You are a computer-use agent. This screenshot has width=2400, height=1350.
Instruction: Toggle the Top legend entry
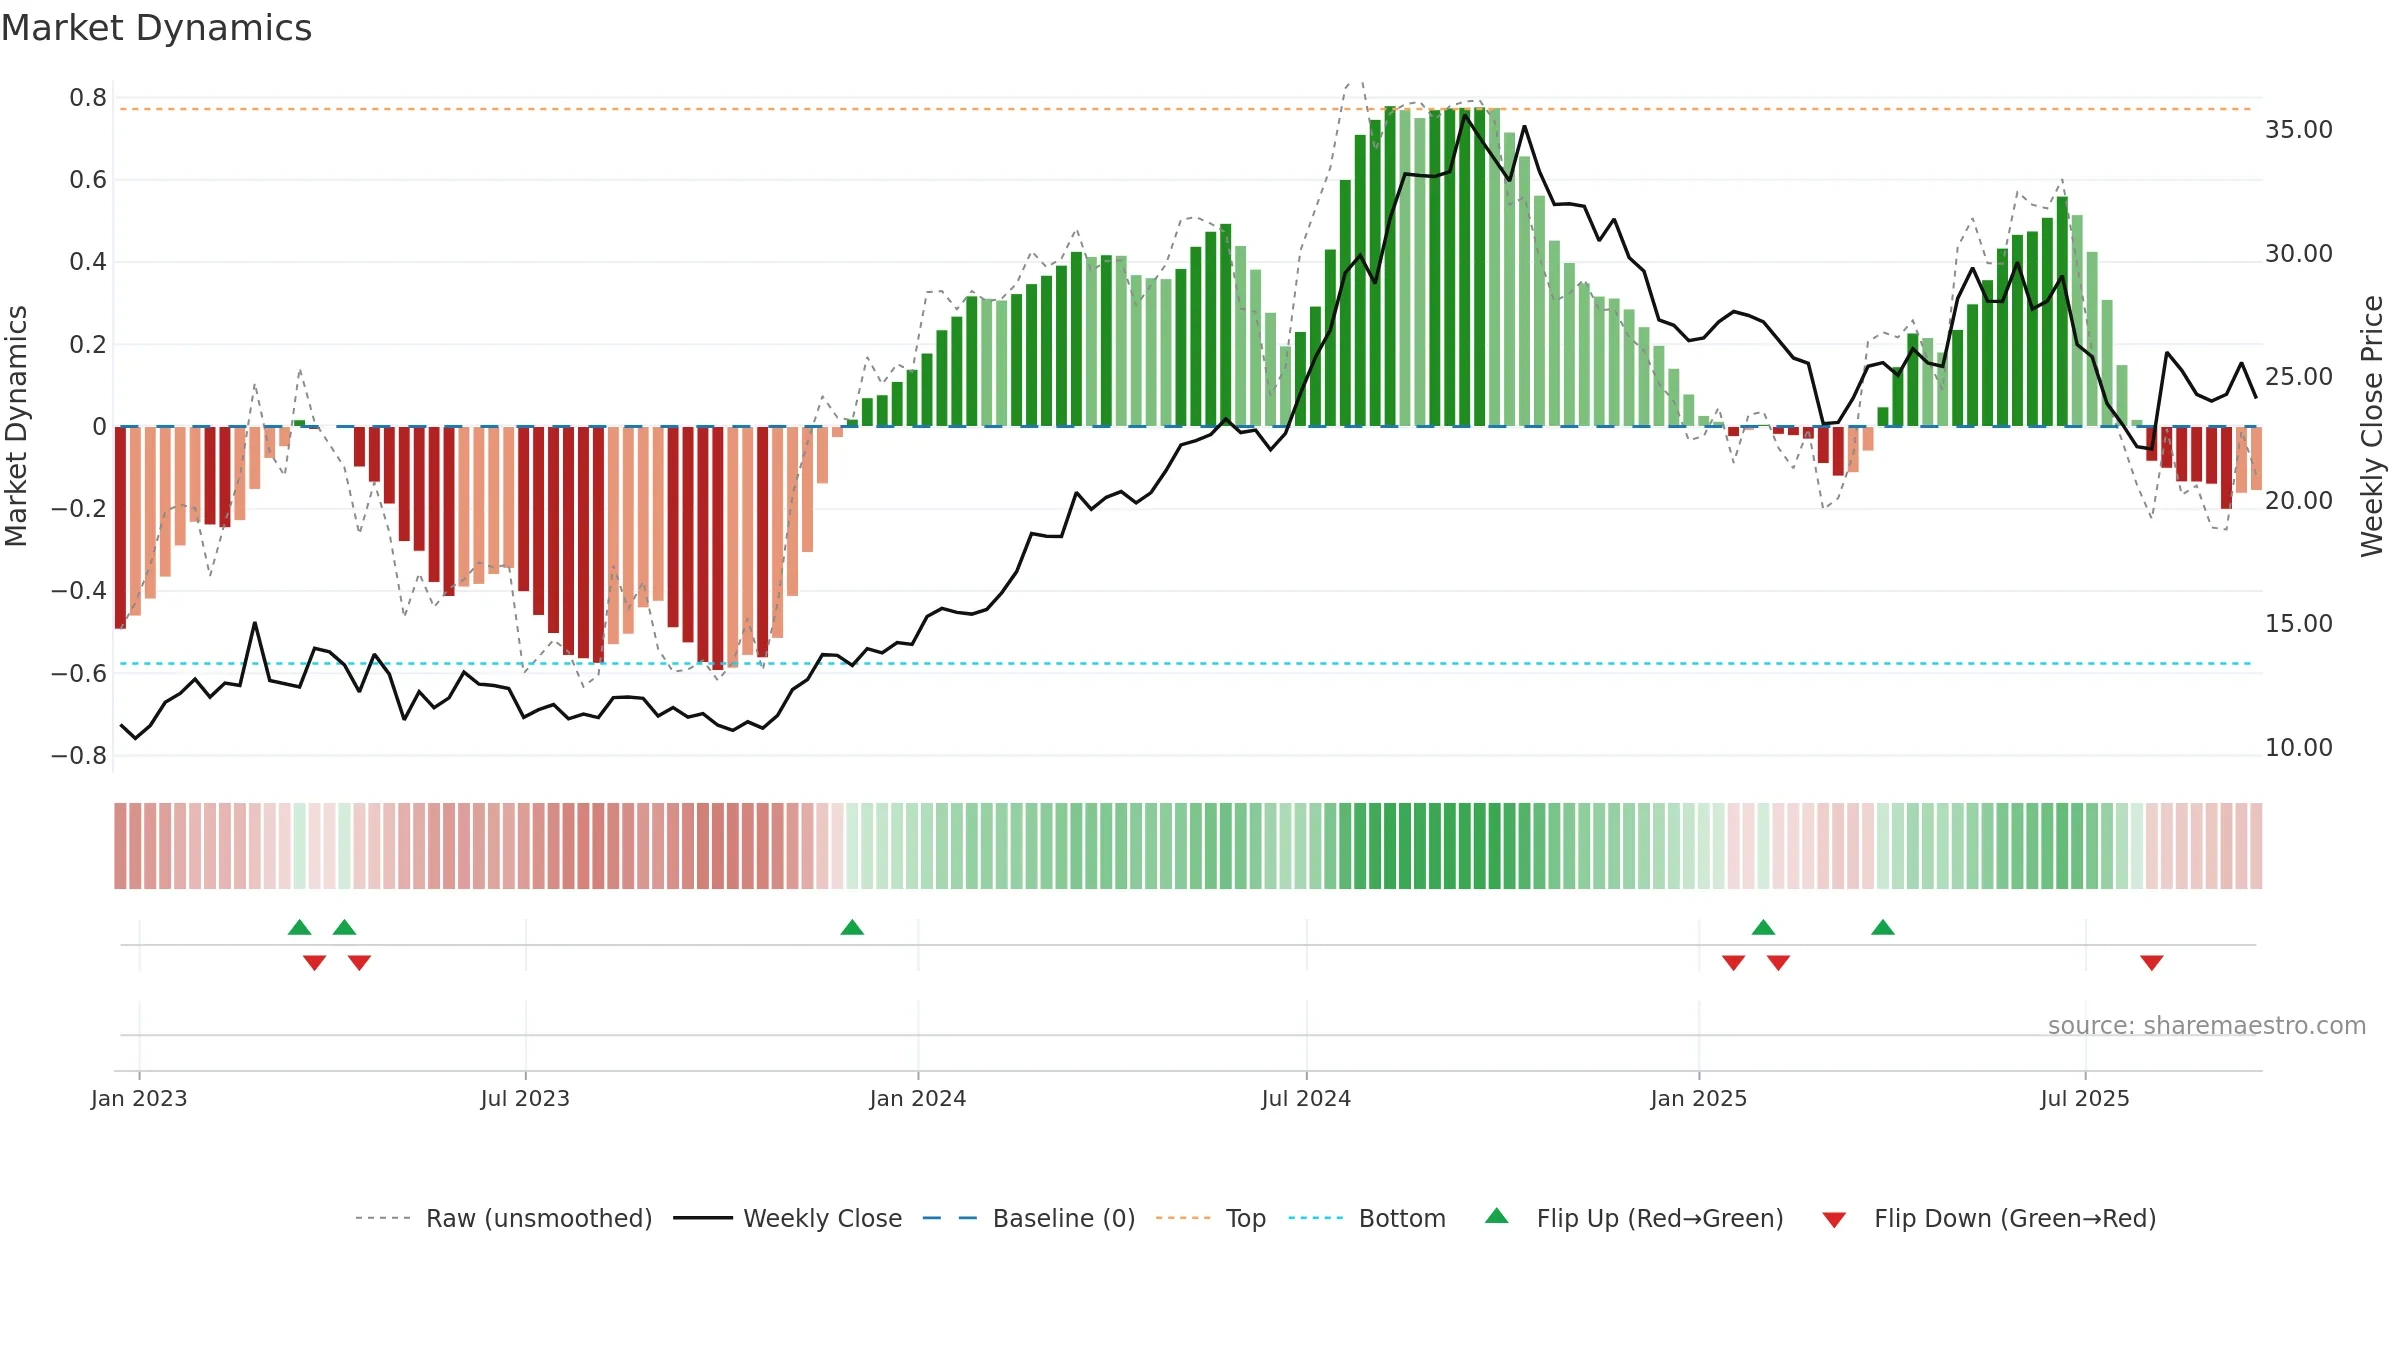point(1211,1218)
